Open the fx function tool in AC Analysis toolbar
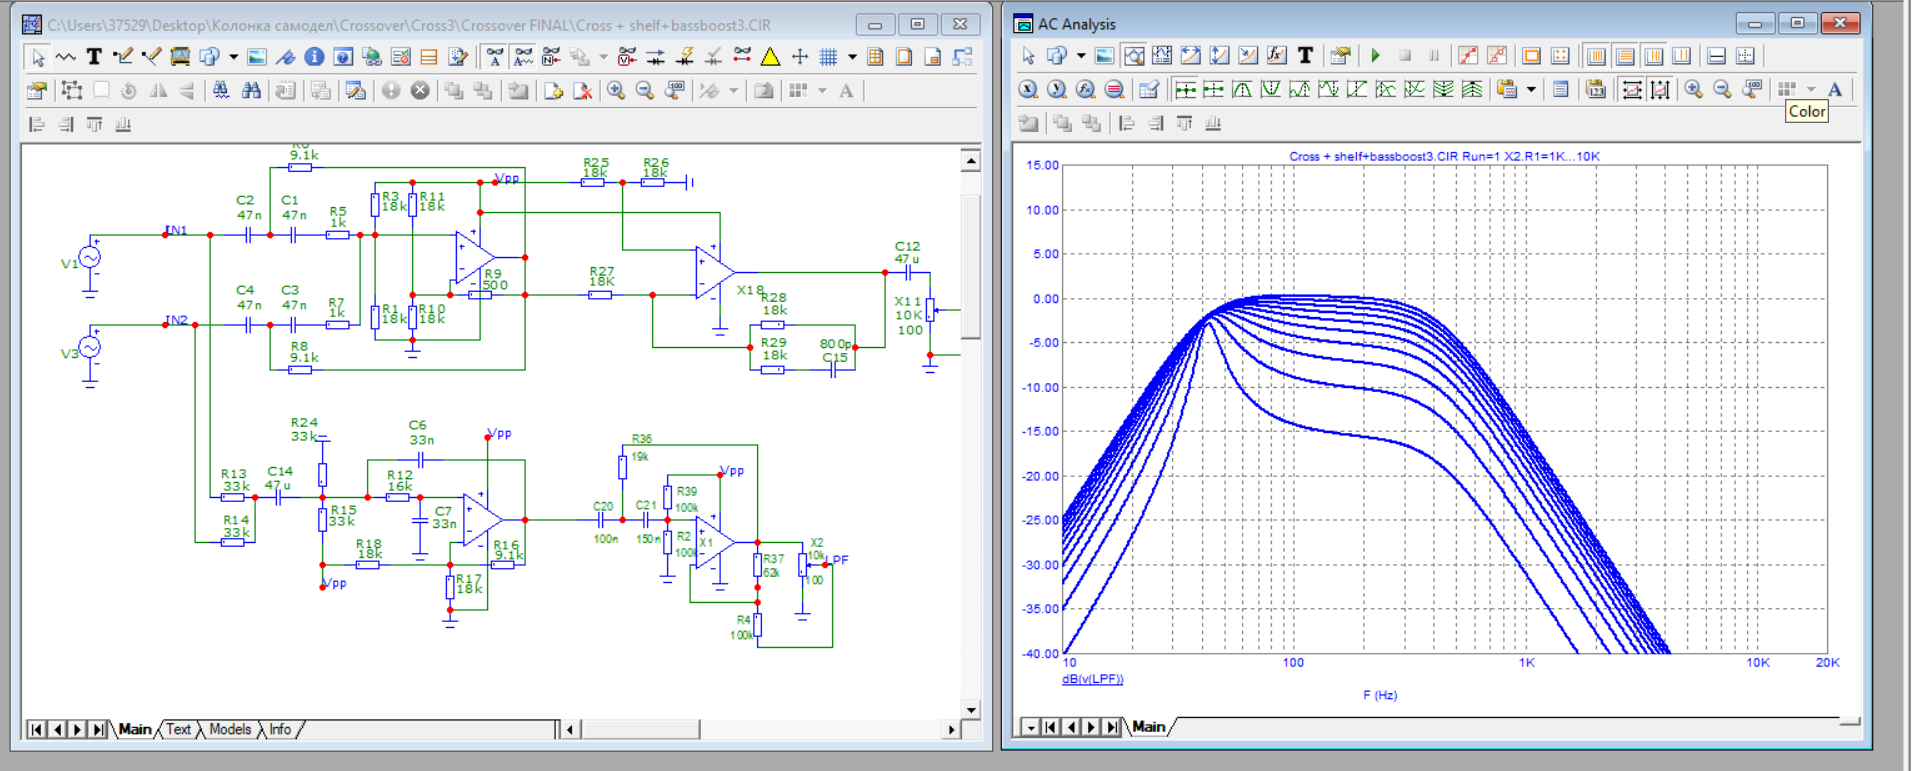Image resolution: width=1912 pixels, height=771 pixels. click(x=1277, y=55)
